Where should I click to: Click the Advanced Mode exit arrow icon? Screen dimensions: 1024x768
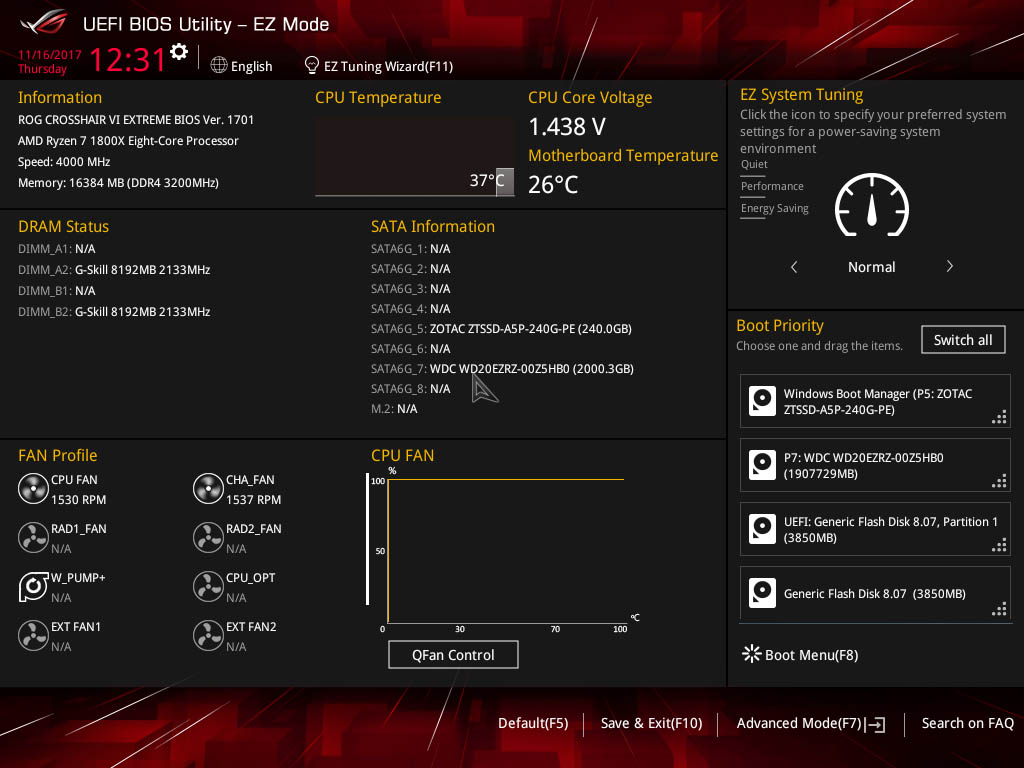(x=876, y=724)
